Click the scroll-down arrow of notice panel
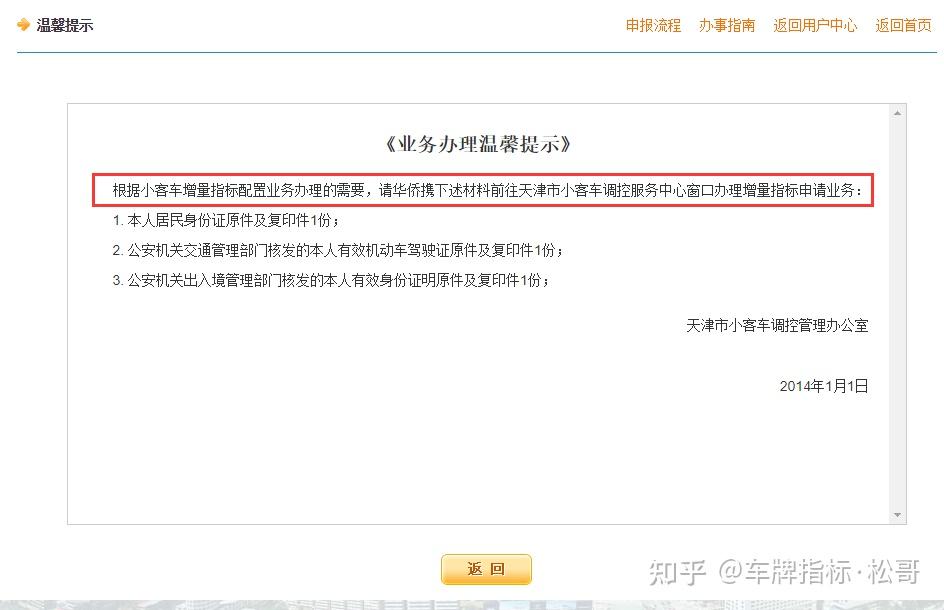 tap(897, 515)
